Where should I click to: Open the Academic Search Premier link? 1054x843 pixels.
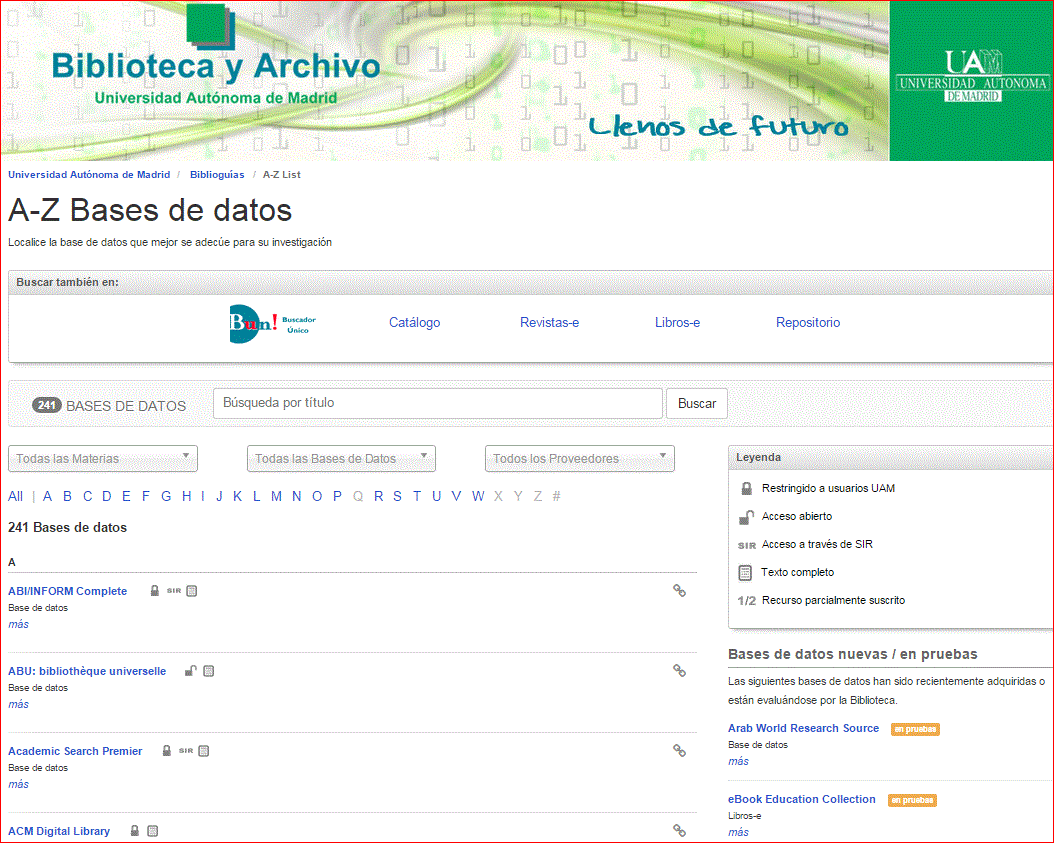pyautogui.click(x=75, y=751)
